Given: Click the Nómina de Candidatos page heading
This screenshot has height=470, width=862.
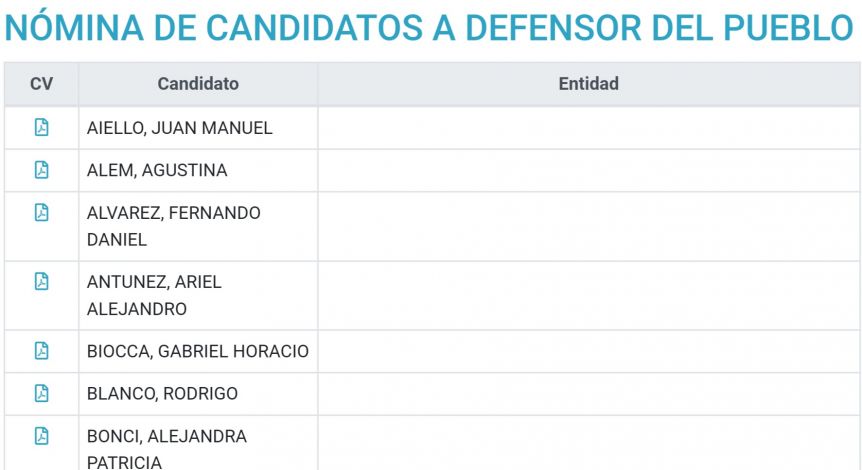Looking at the screenshot, I should coord(429,27).
